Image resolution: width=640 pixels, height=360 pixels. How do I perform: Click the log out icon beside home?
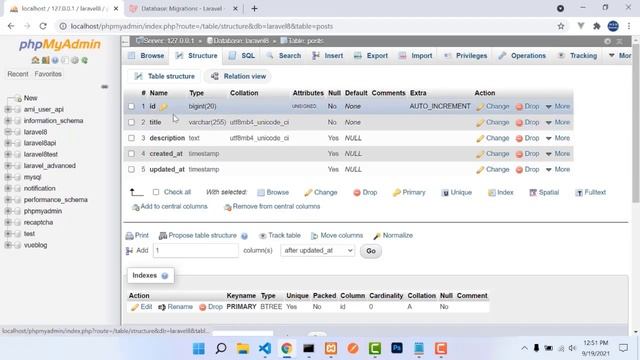45,60
